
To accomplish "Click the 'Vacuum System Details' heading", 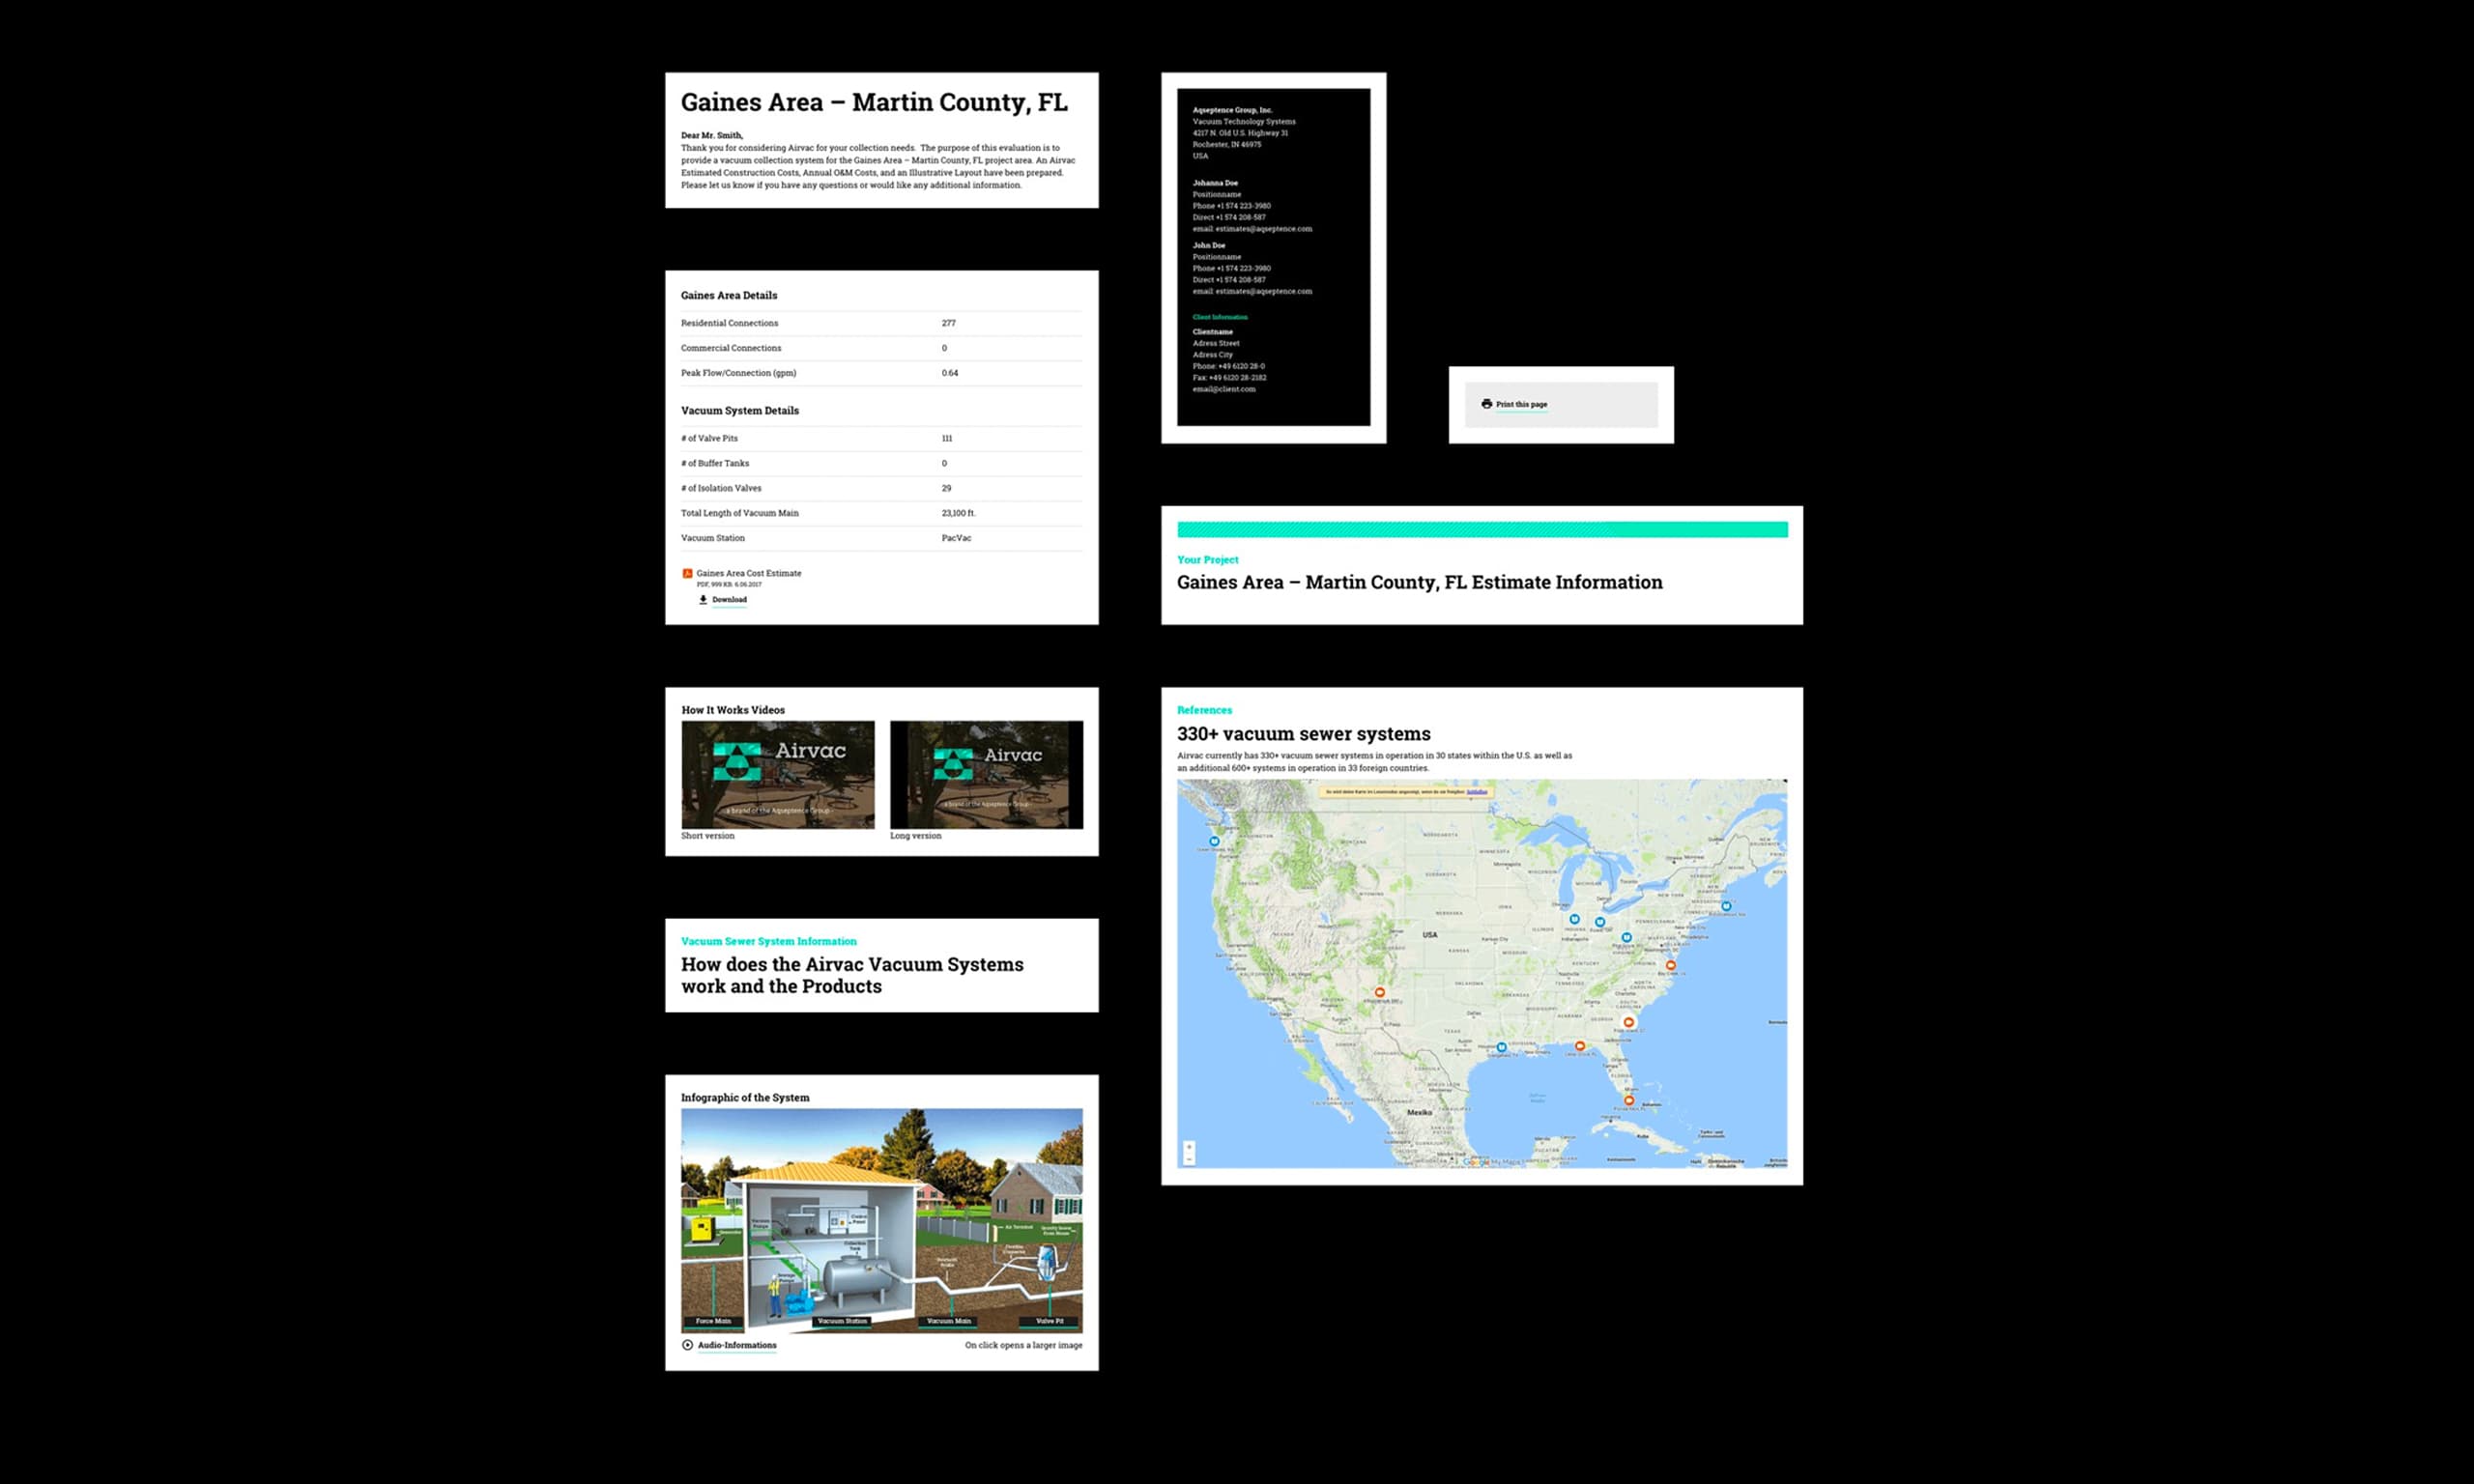I will tap(740, 410).
